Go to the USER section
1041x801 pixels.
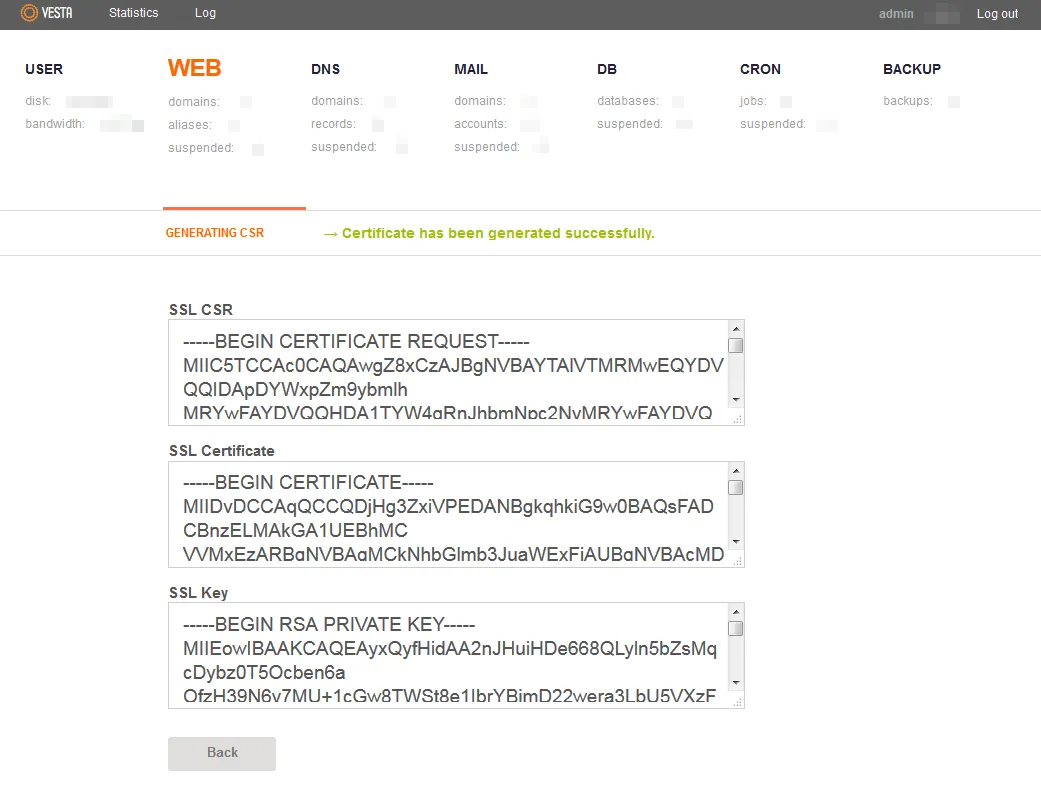click(44, 69)
